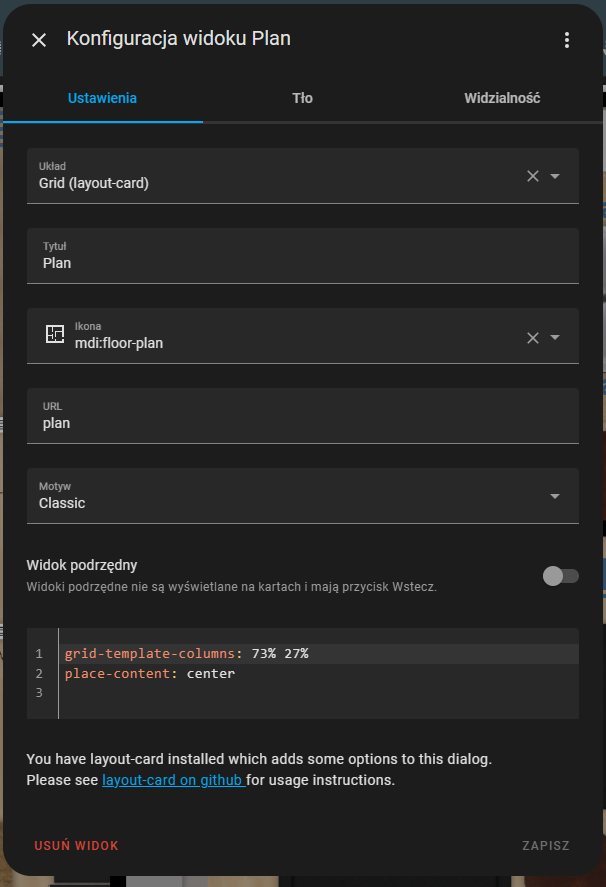
Task: Open the Ikona picker dropdown arrow
Action: click(x=555, y=337)
